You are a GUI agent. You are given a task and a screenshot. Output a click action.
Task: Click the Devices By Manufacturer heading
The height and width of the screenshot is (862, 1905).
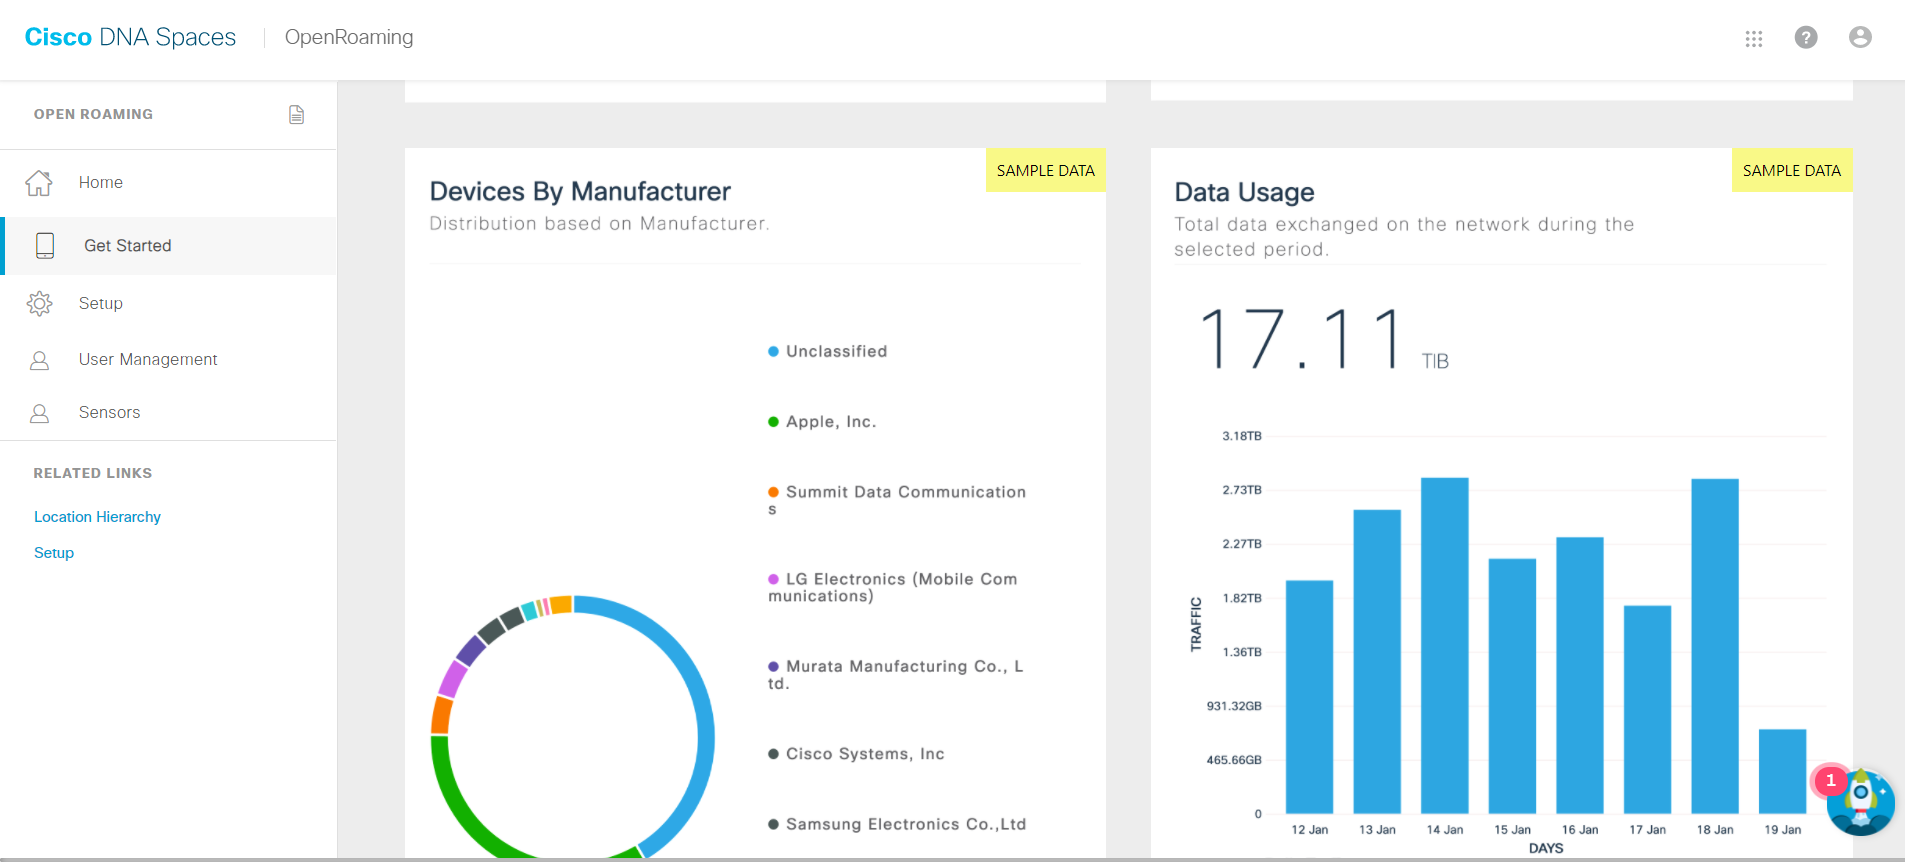[580, 191]
